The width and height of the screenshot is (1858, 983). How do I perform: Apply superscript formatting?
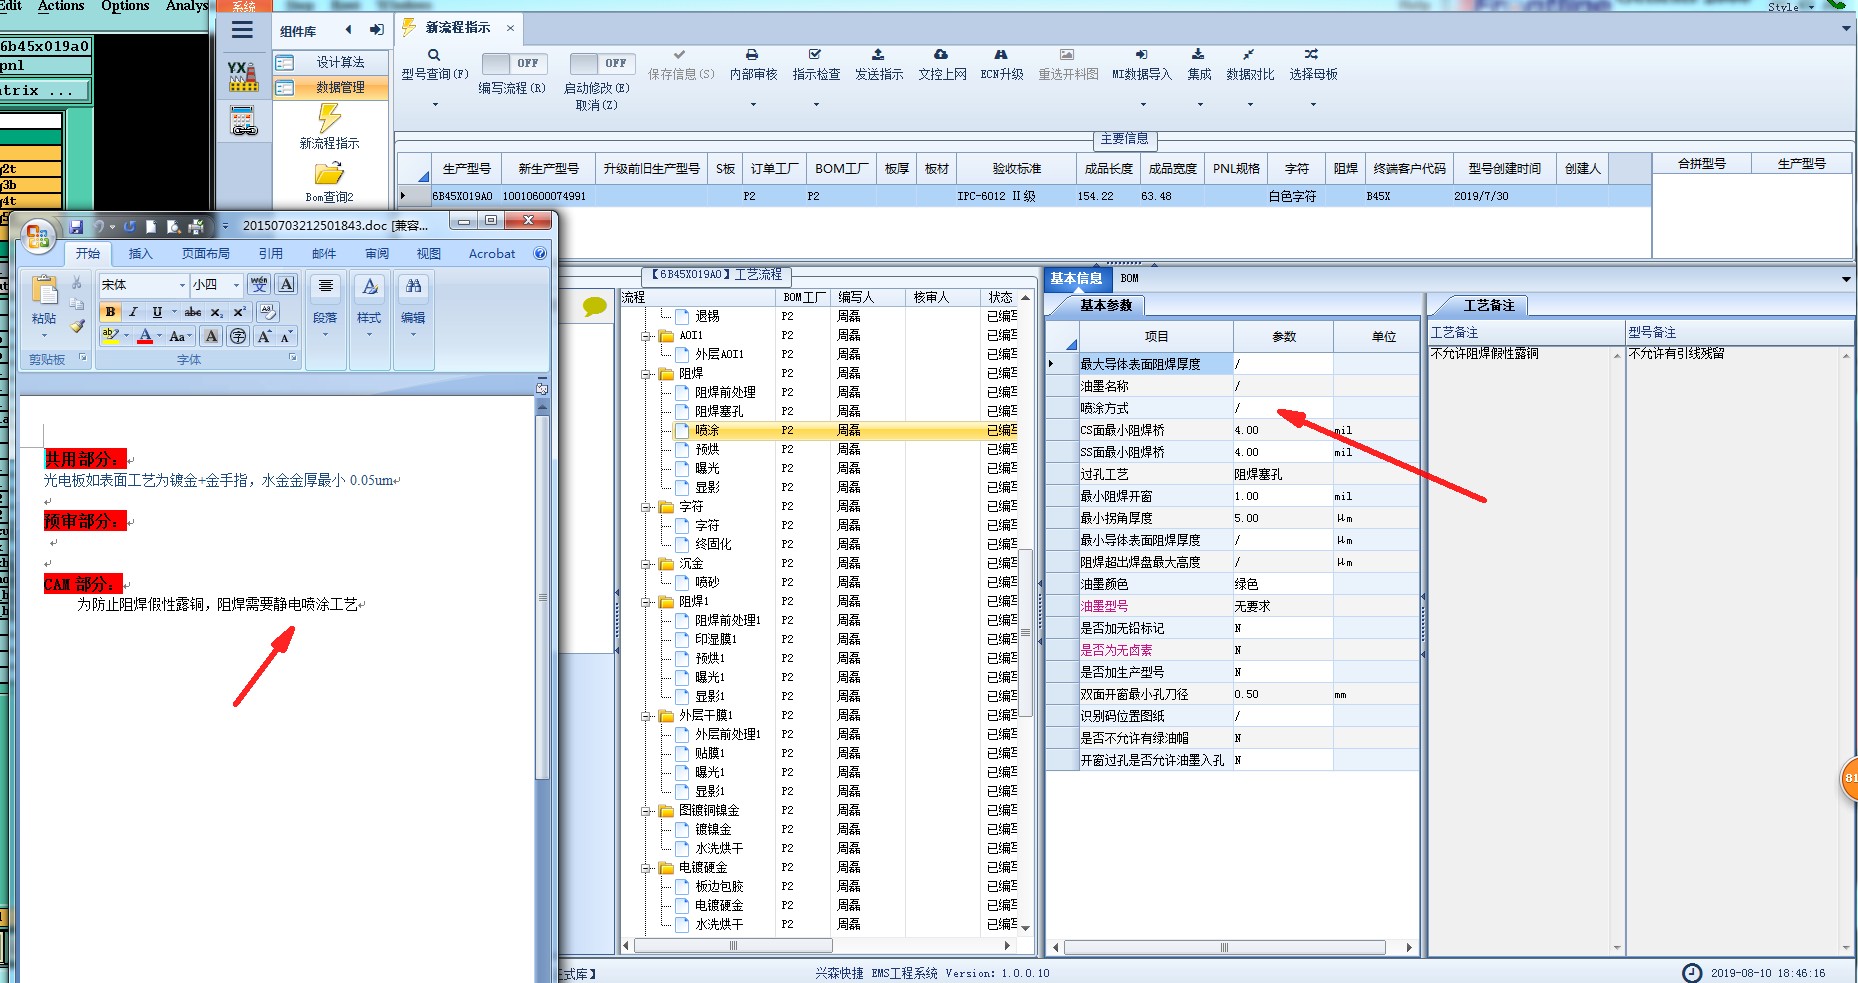pyautogui.click(x=239, y=312)
